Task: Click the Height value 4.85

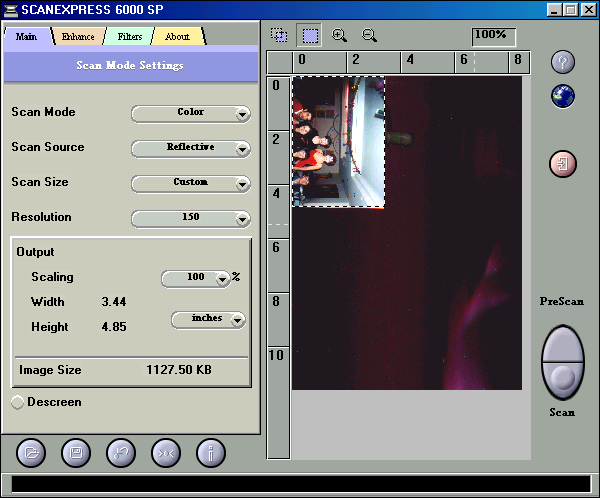Action: pos(114,327)
